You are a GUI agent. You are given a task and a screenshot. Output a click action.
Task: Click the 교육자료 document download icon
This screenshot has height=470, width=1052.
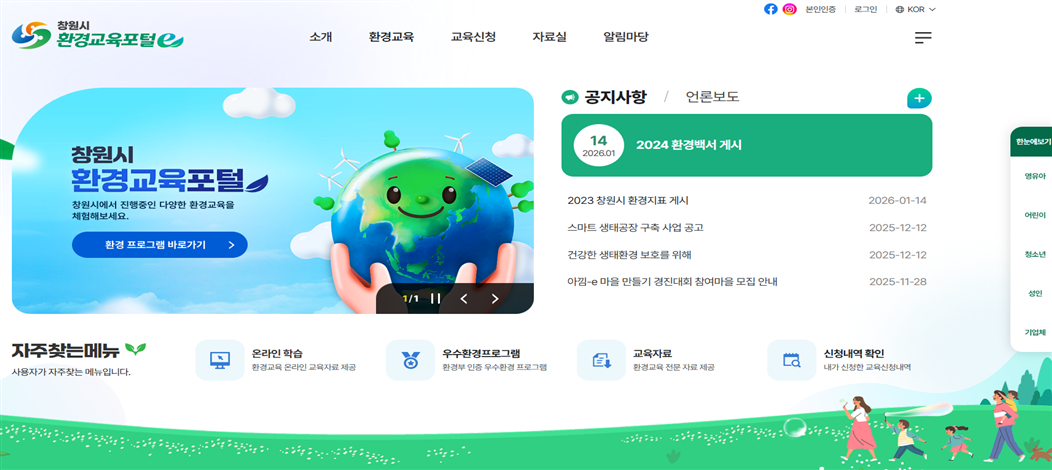click(x=601, y=360)
